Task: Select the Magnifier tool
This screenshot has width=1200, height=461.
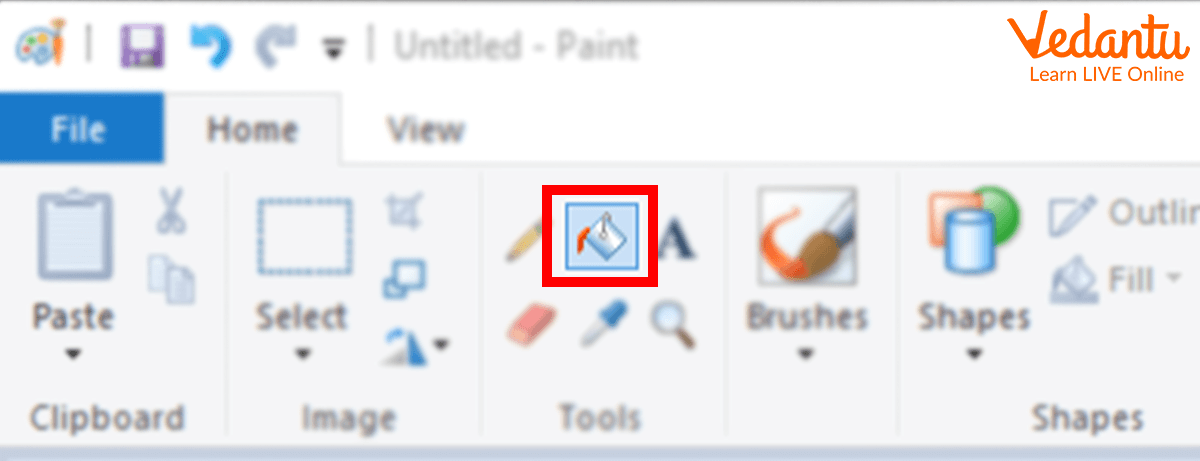Action: point(673,323)
